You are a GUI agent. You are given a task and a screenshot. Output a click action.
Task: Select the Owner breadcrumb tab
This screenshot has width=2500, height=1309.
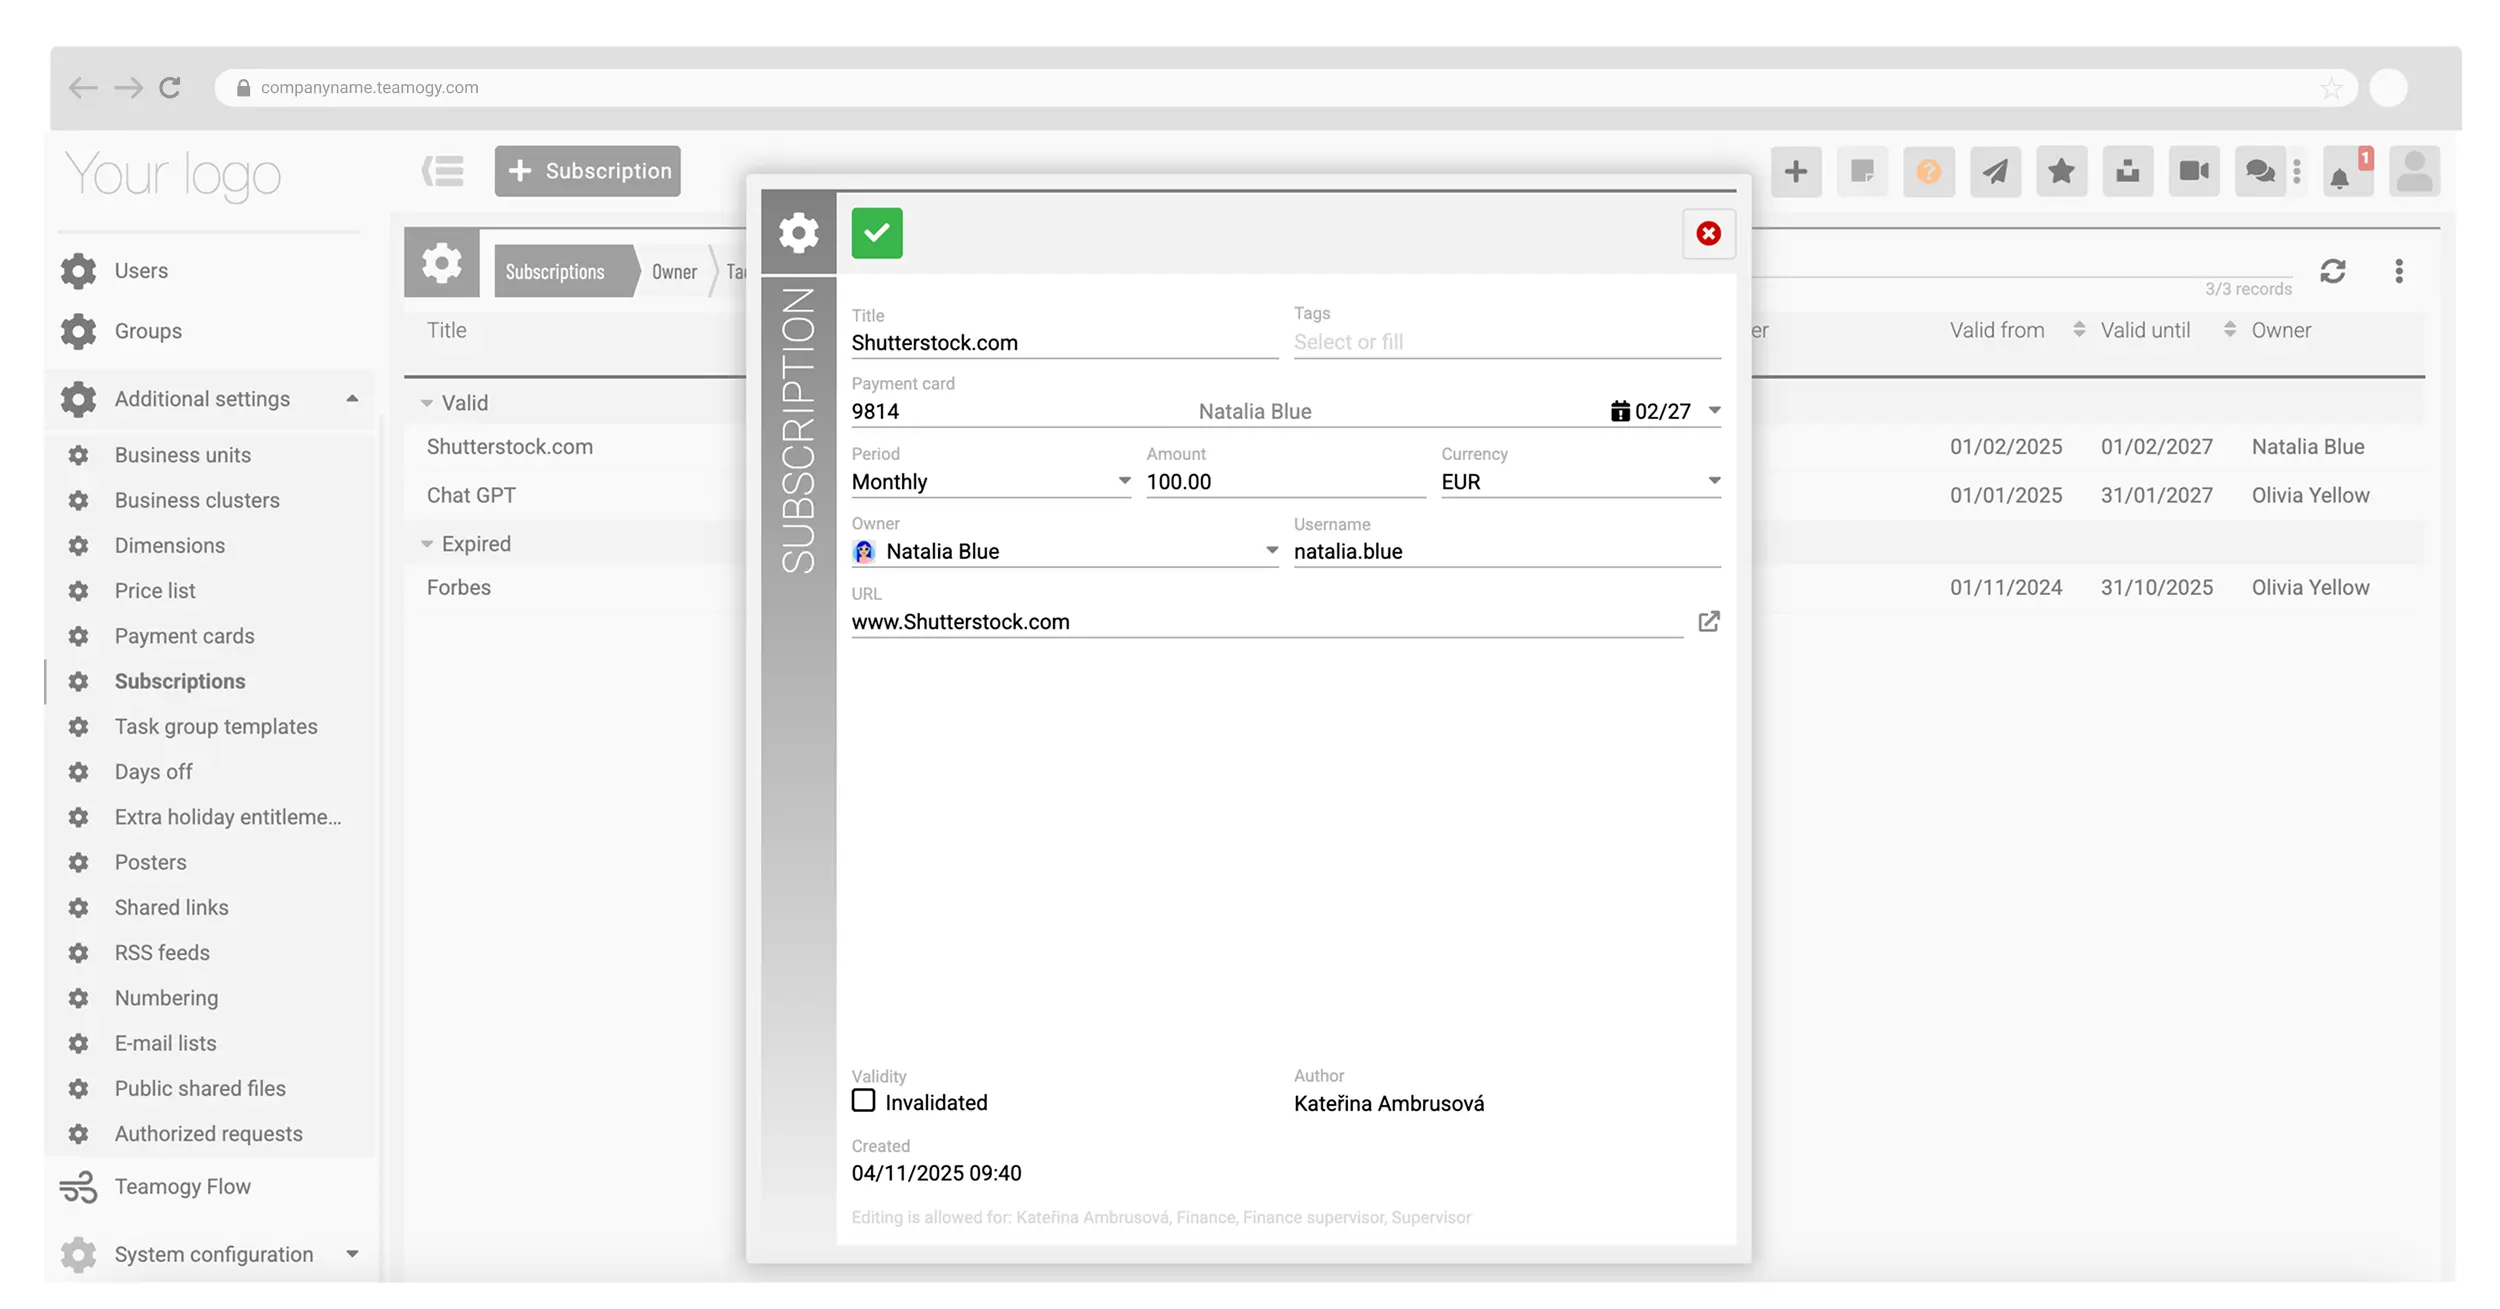coord(674,272)
